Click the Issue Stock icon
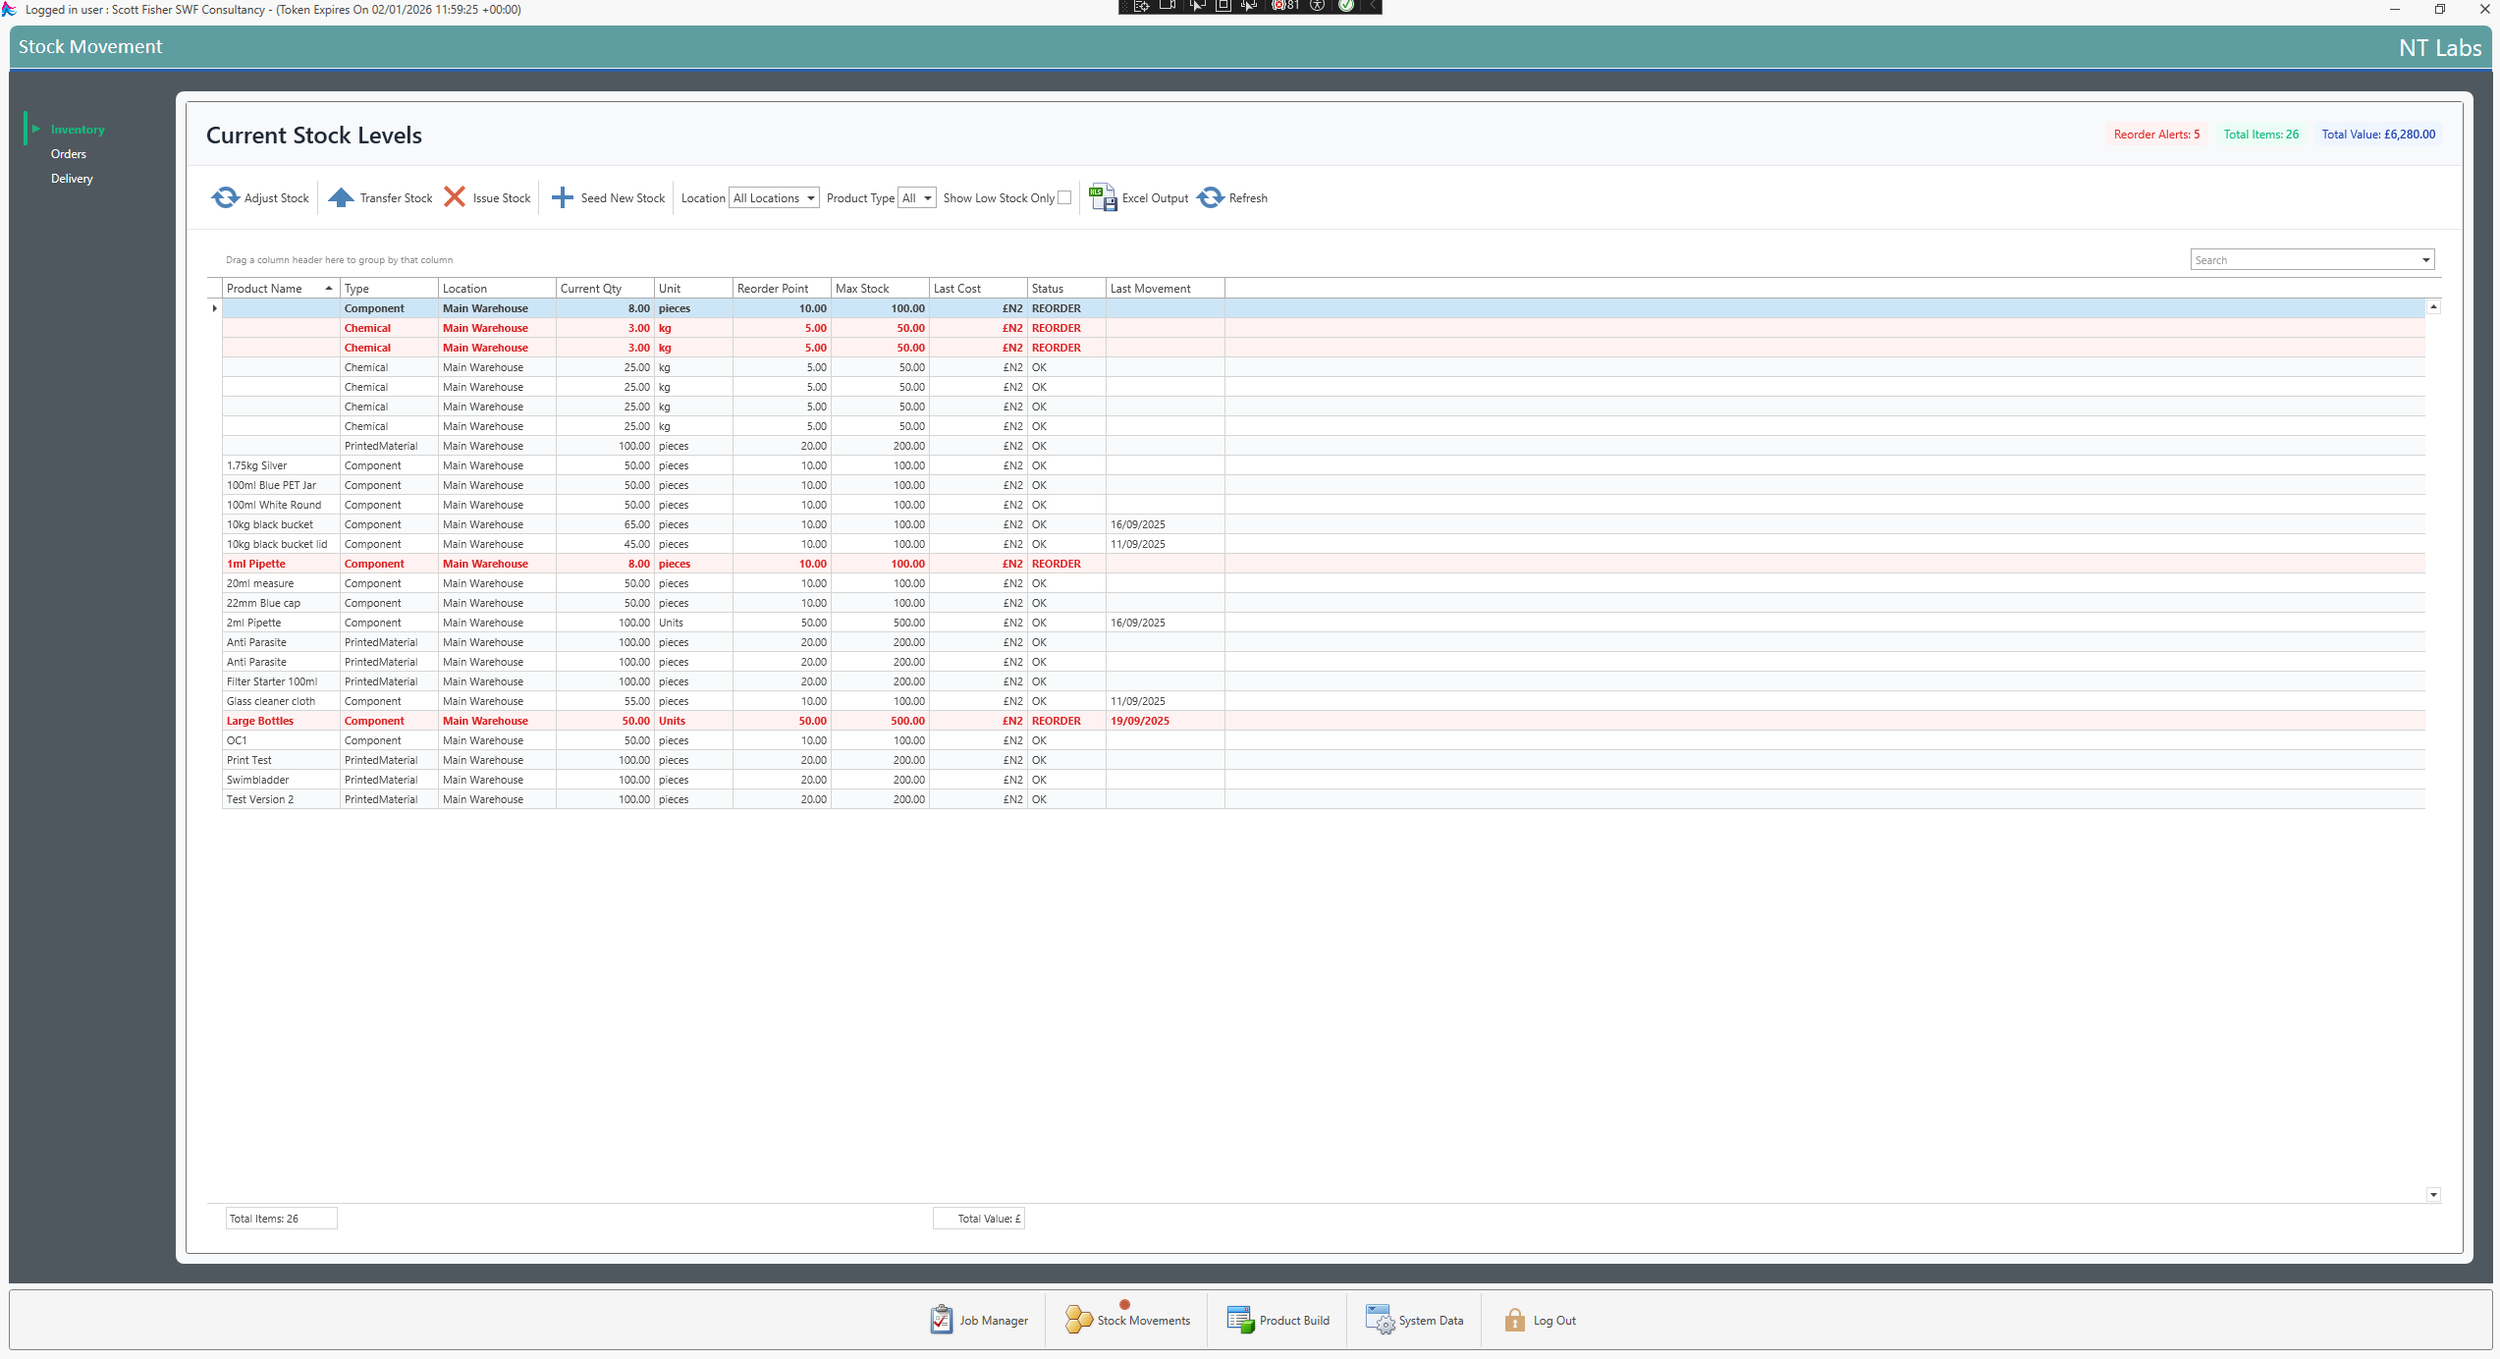The height and width of the screenshot is (1359, 2500). pyautogui.click(x=455, y=197)
